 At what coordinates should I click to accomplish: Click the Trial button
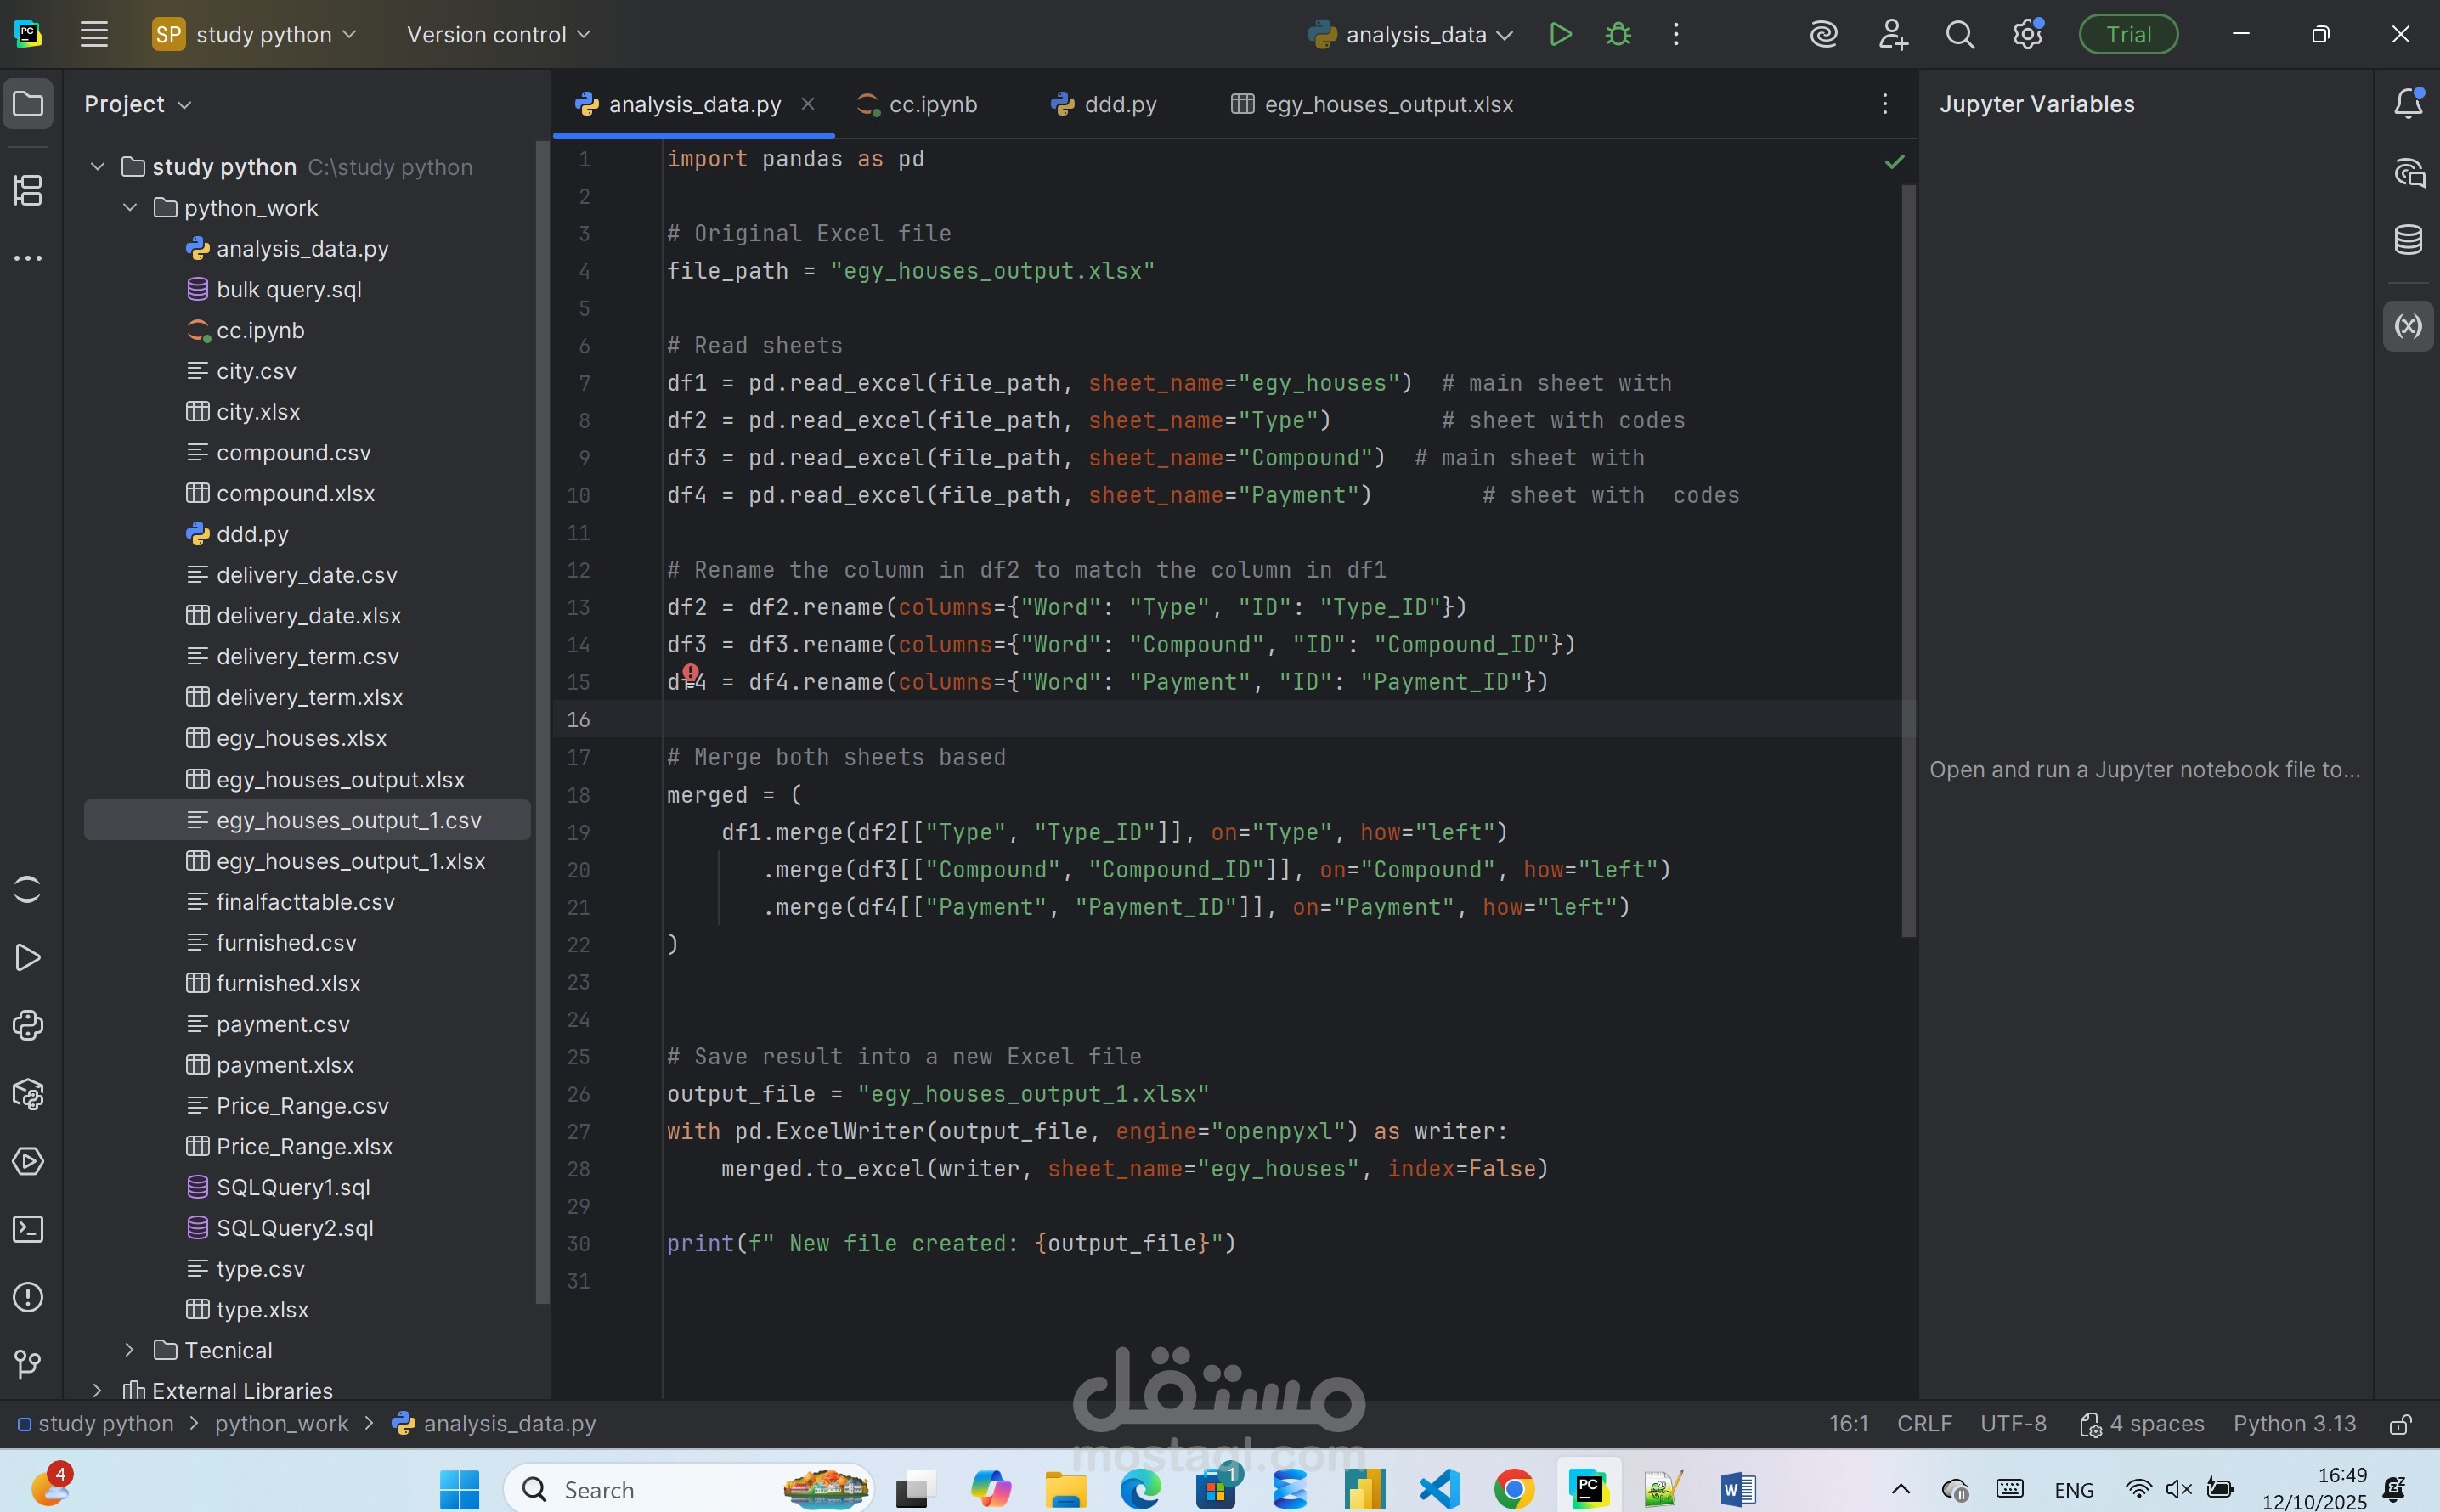coord(2128,35)
